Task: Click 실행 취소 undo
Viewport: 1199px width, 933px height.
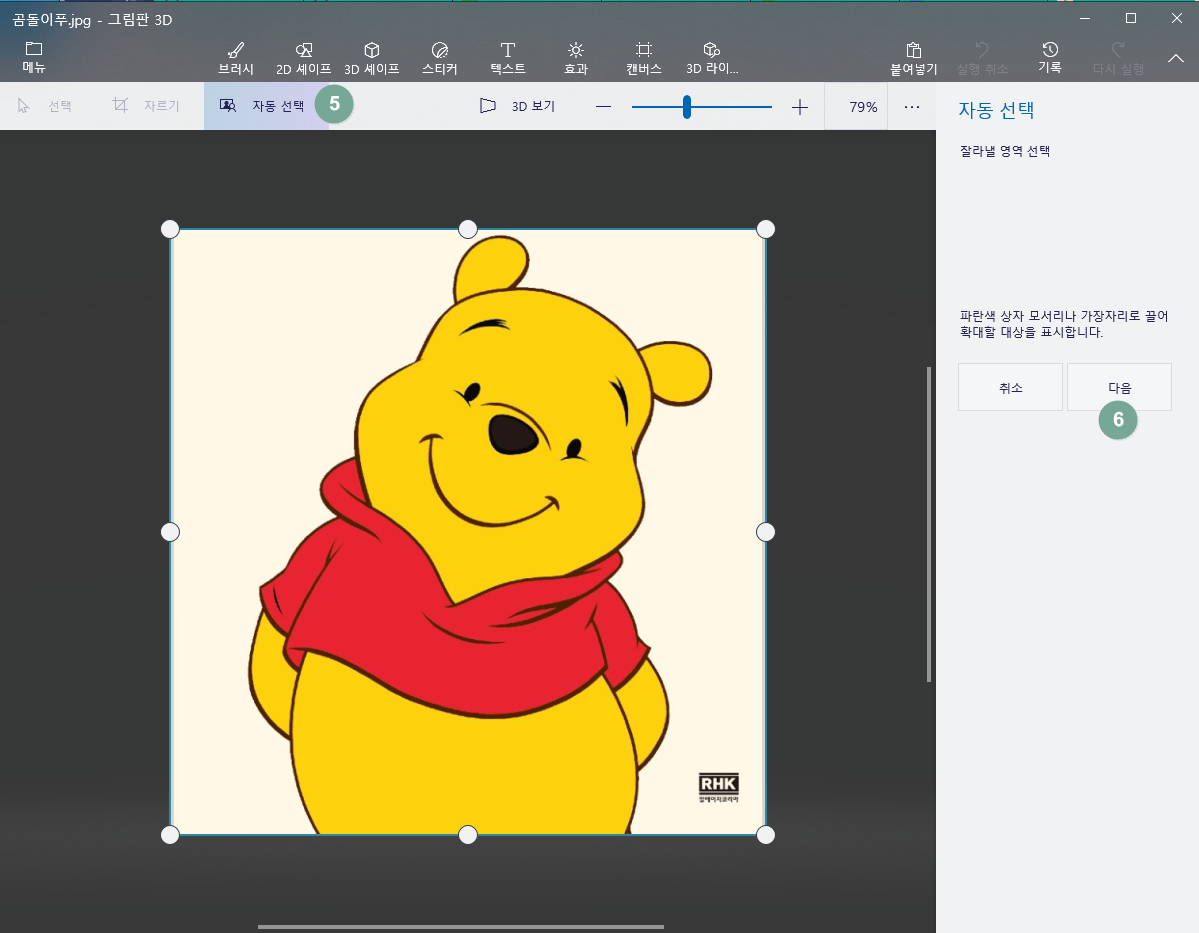Action: click(x=982, y=59)
